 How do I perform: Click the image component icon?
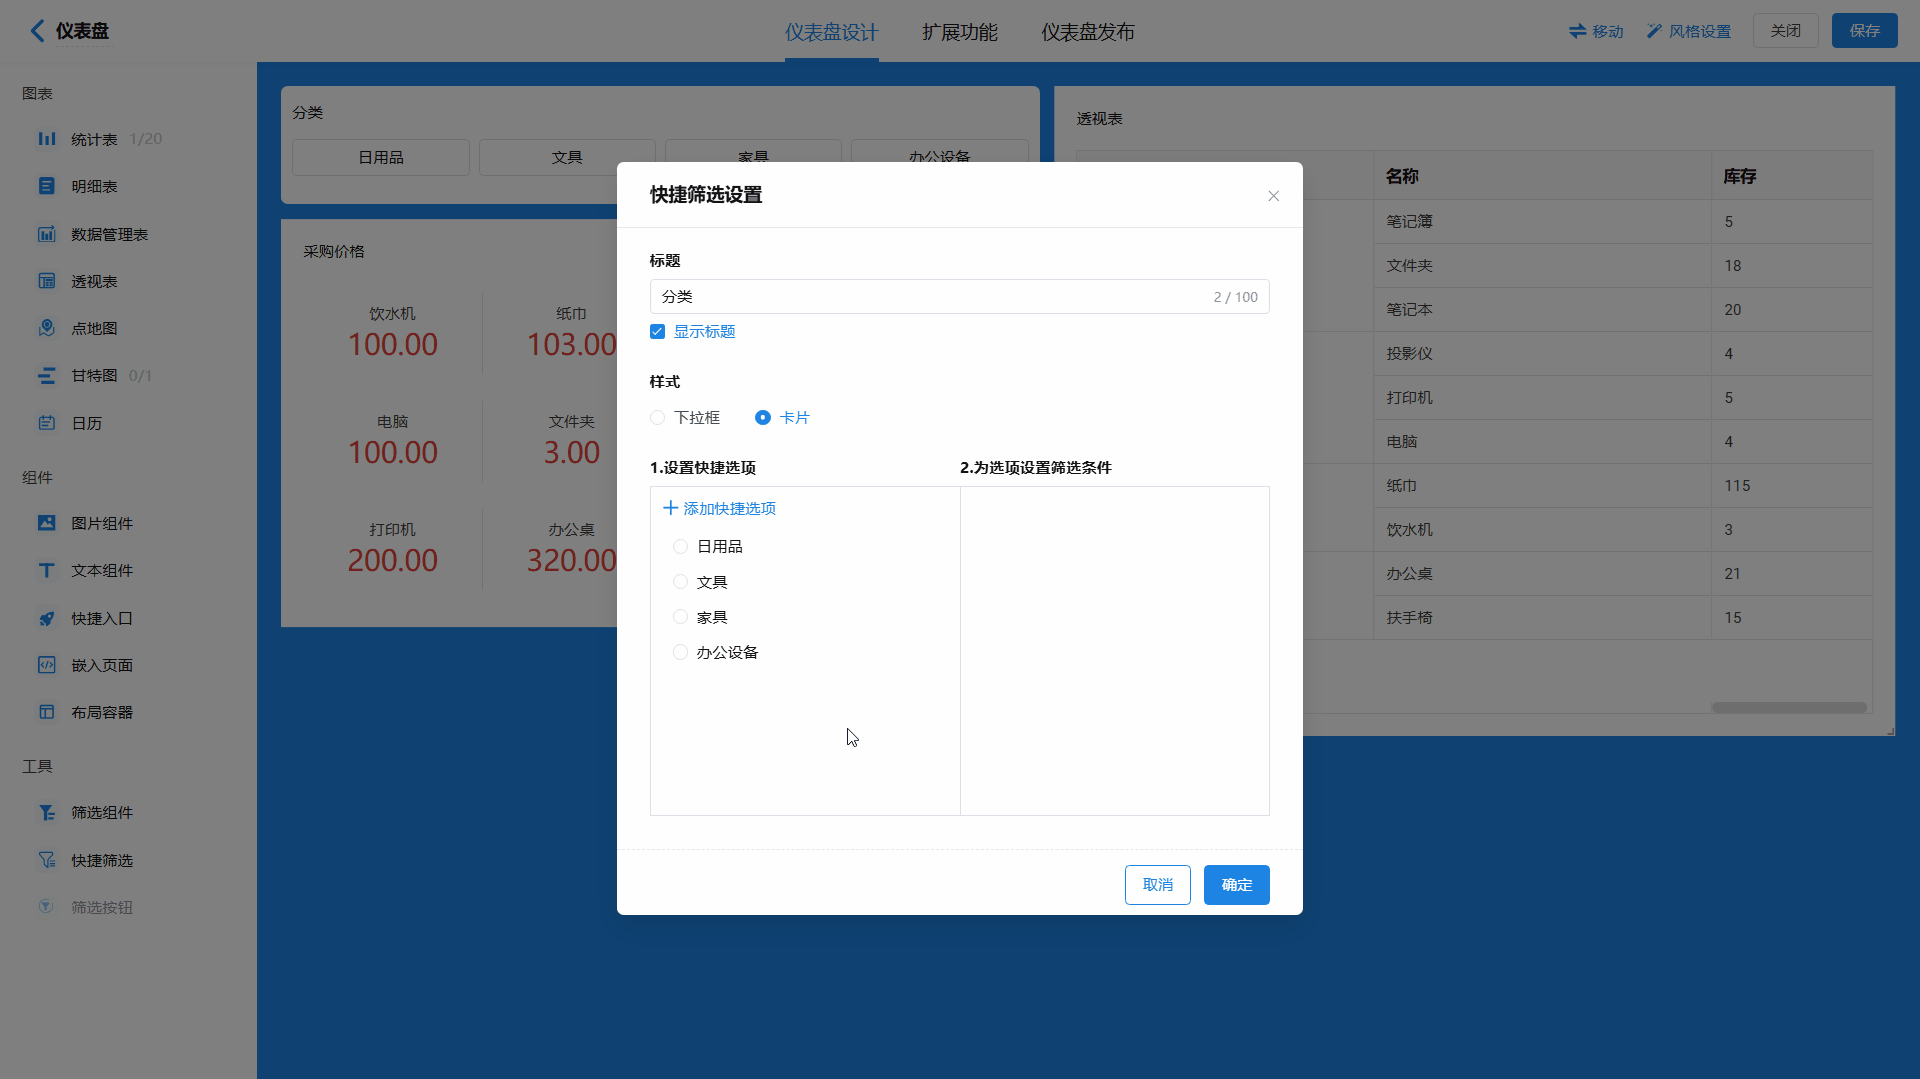coord(47,523)
